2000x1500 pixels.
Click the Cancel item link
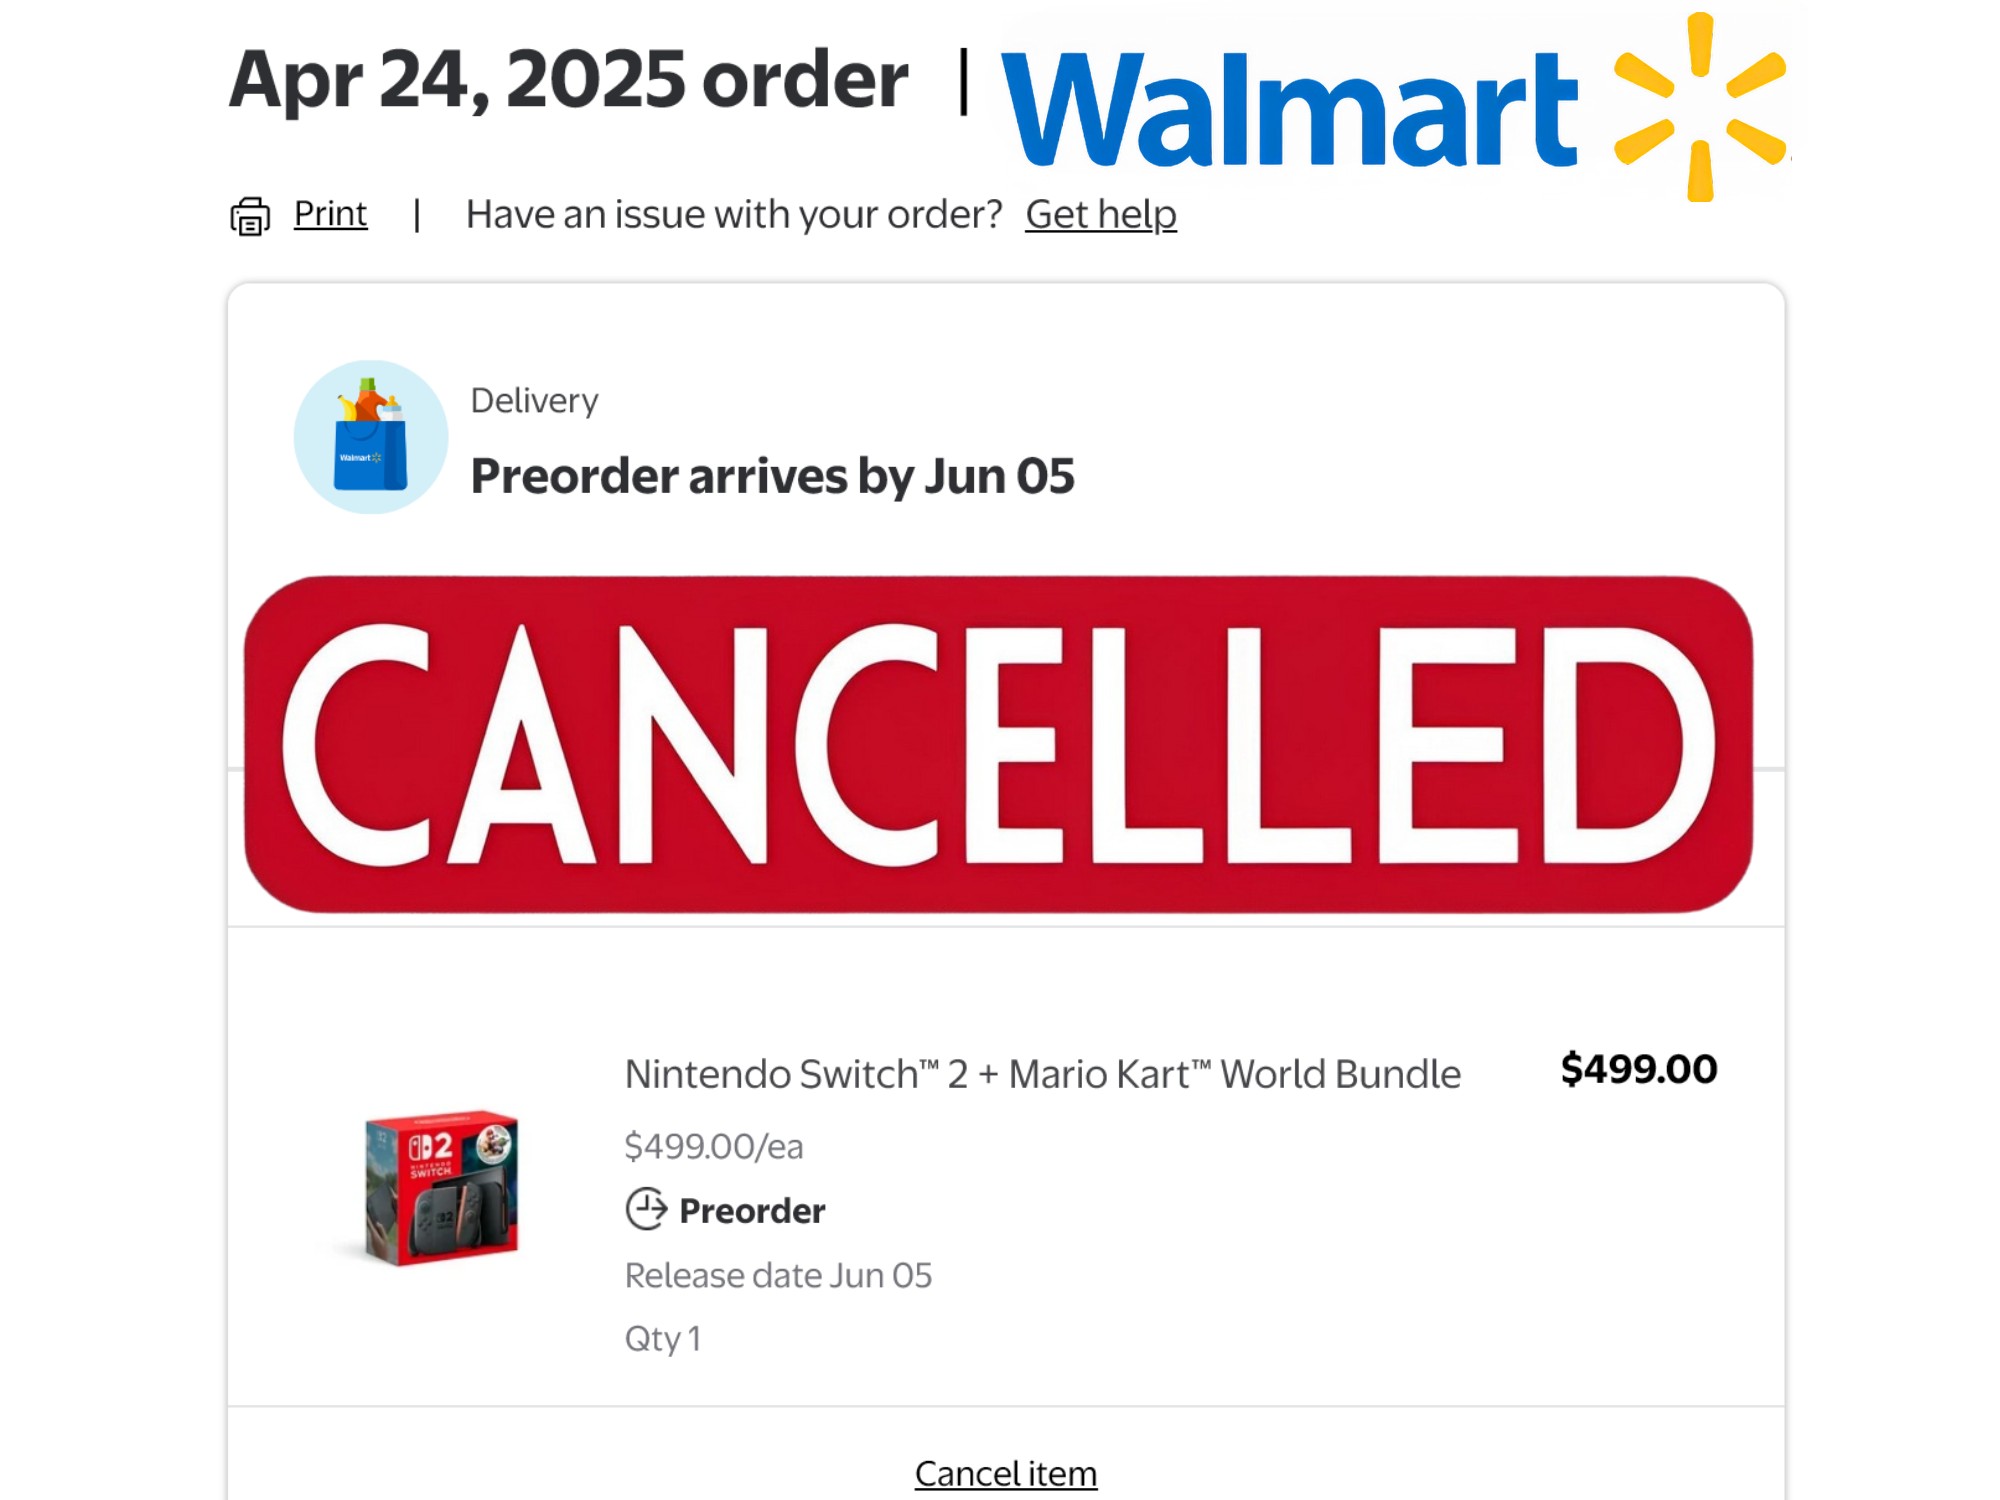[x=1005, y=1473]
